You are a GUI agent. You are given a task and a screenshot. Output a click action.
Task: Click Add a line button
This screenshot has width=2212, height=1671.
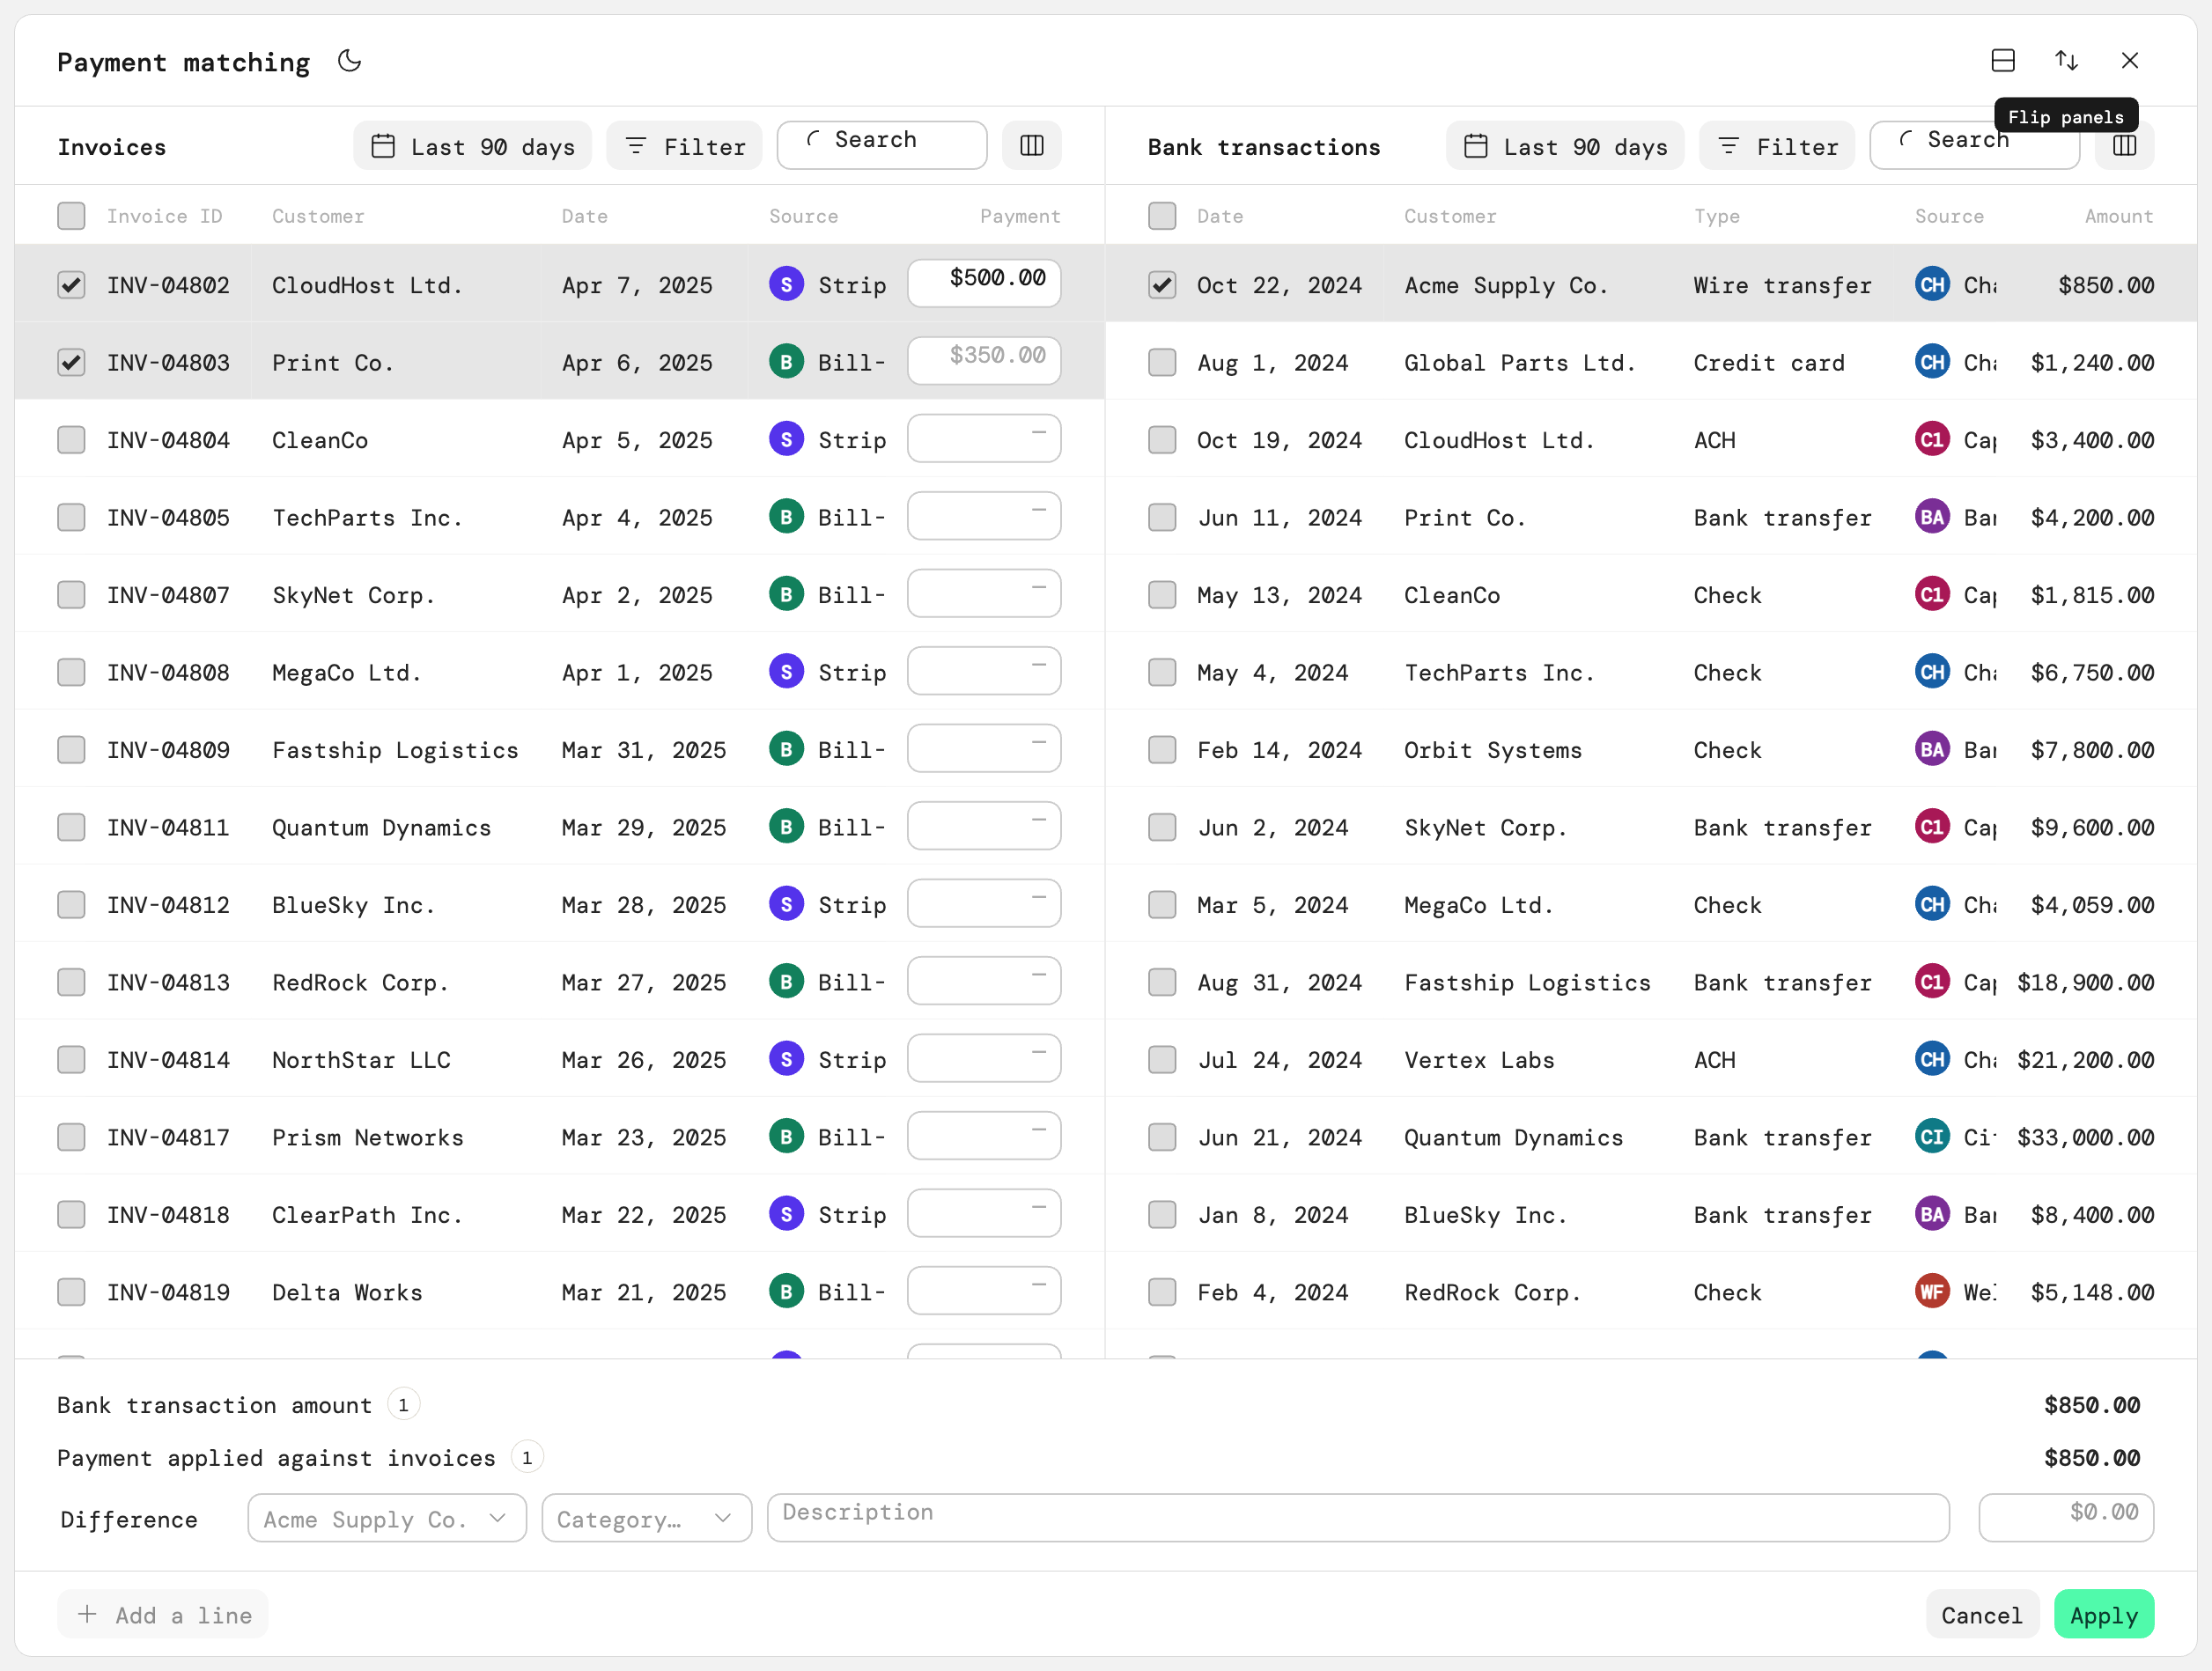163,1614
